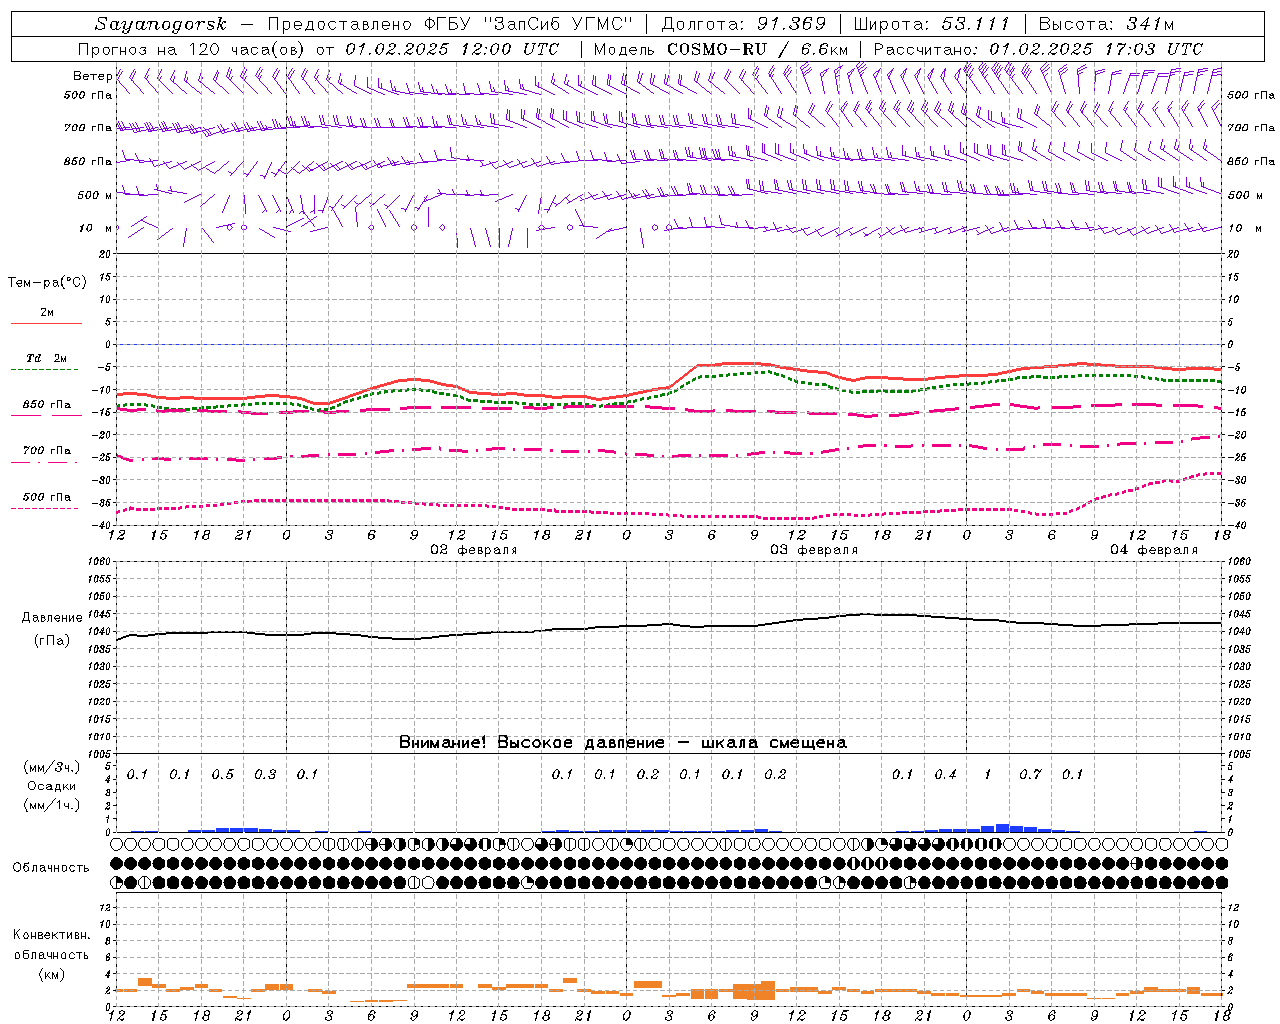Click the '0.5' precipitation amount
1280x1024 pixels.
222,774
